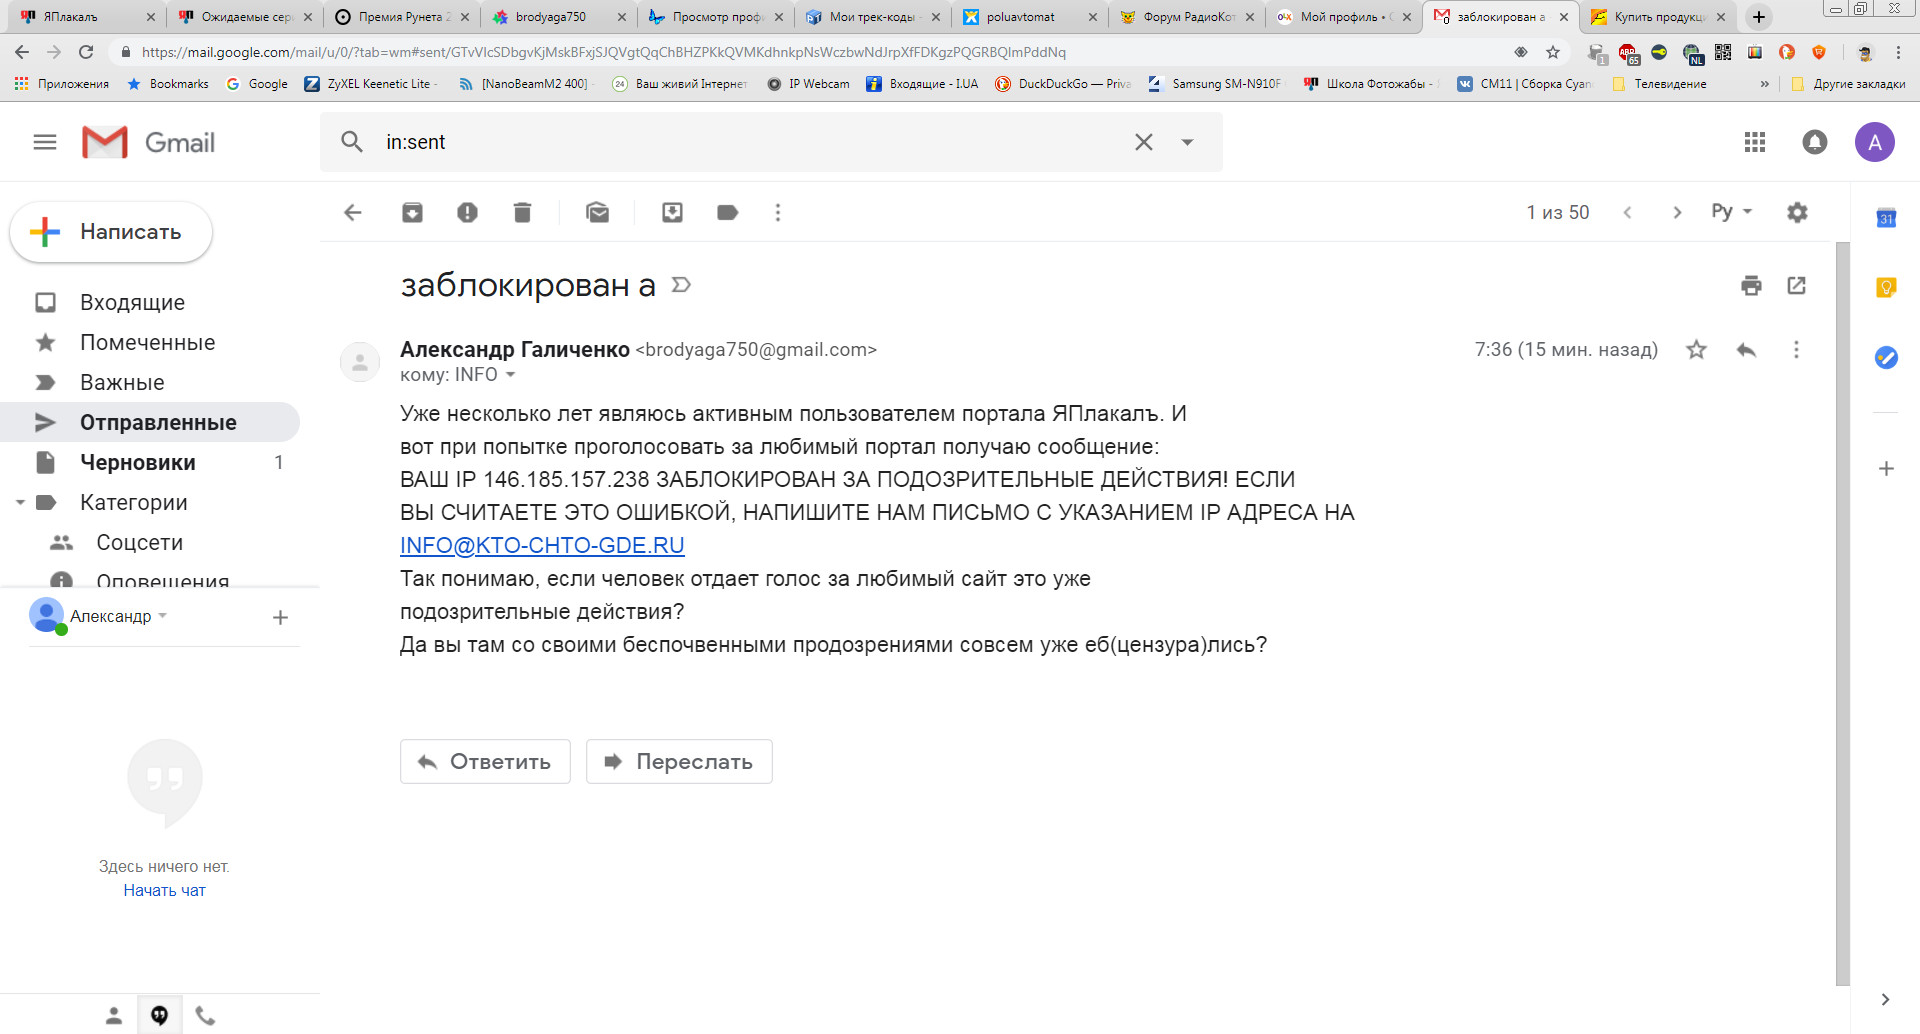Open a new browser tab

1758,17
